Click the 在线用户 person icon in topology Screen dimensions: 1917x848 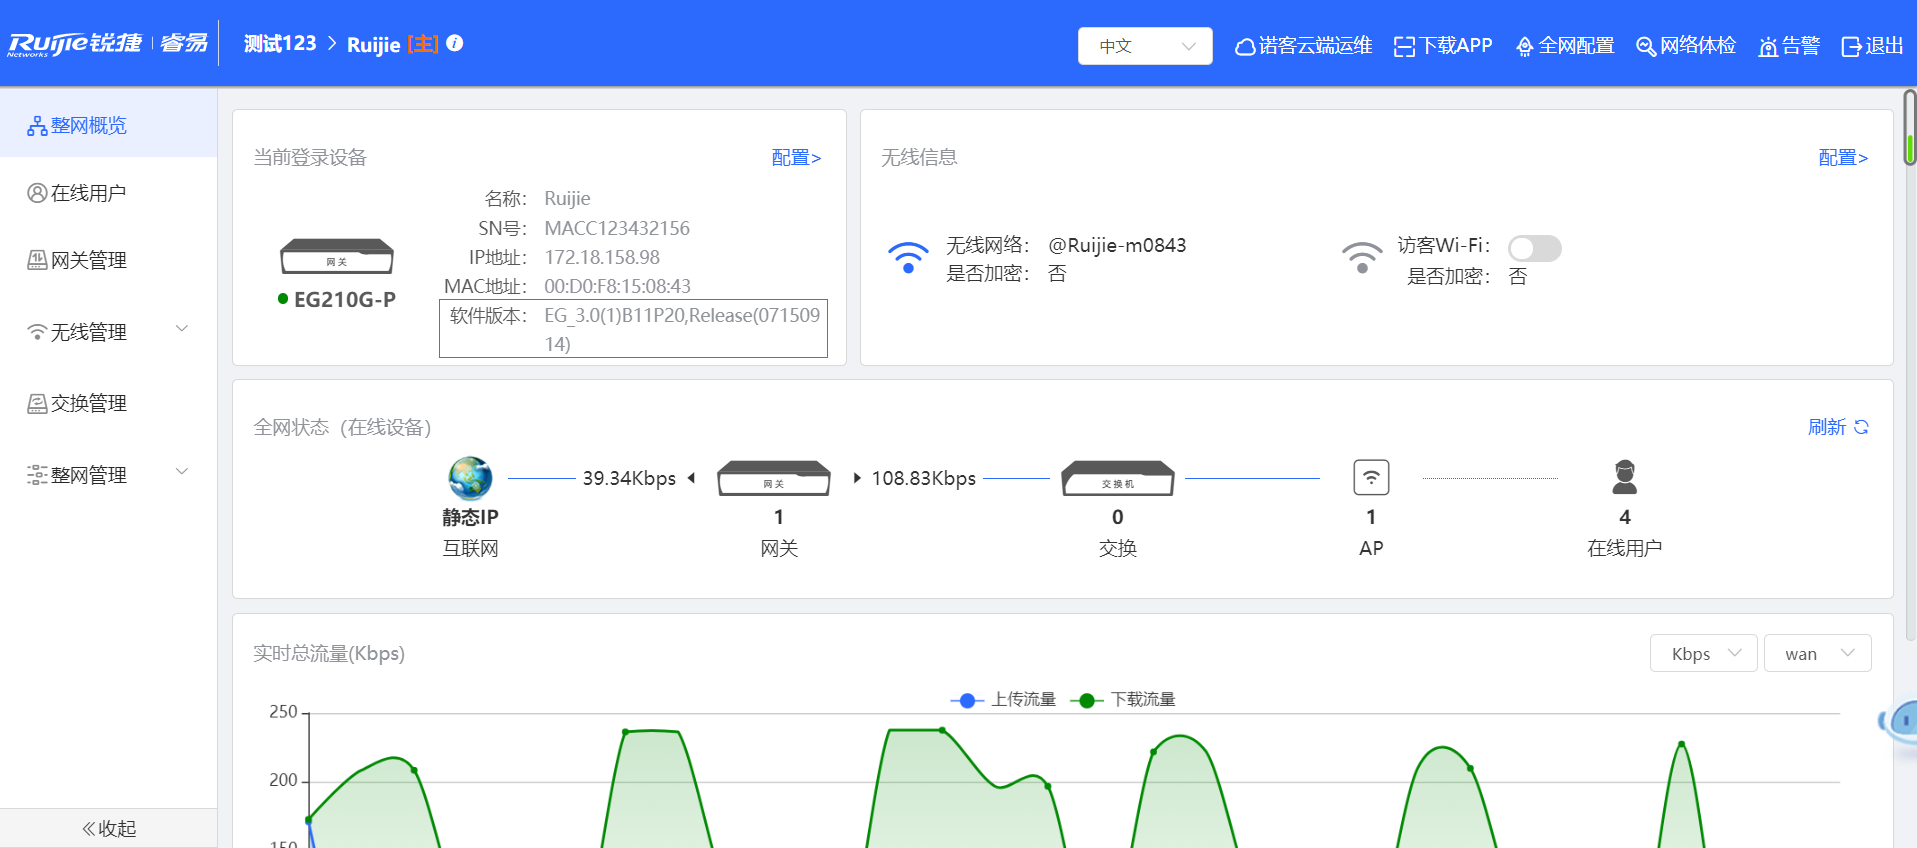1625,477
